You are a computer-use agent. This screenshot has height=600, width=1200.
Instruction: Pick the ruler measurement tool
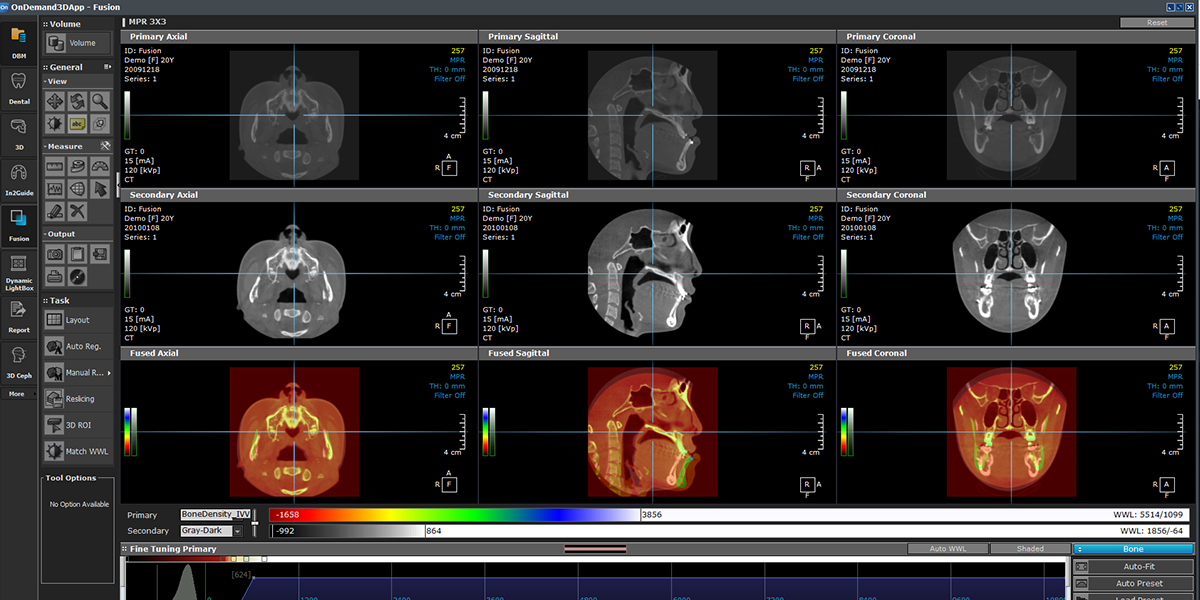54,166
